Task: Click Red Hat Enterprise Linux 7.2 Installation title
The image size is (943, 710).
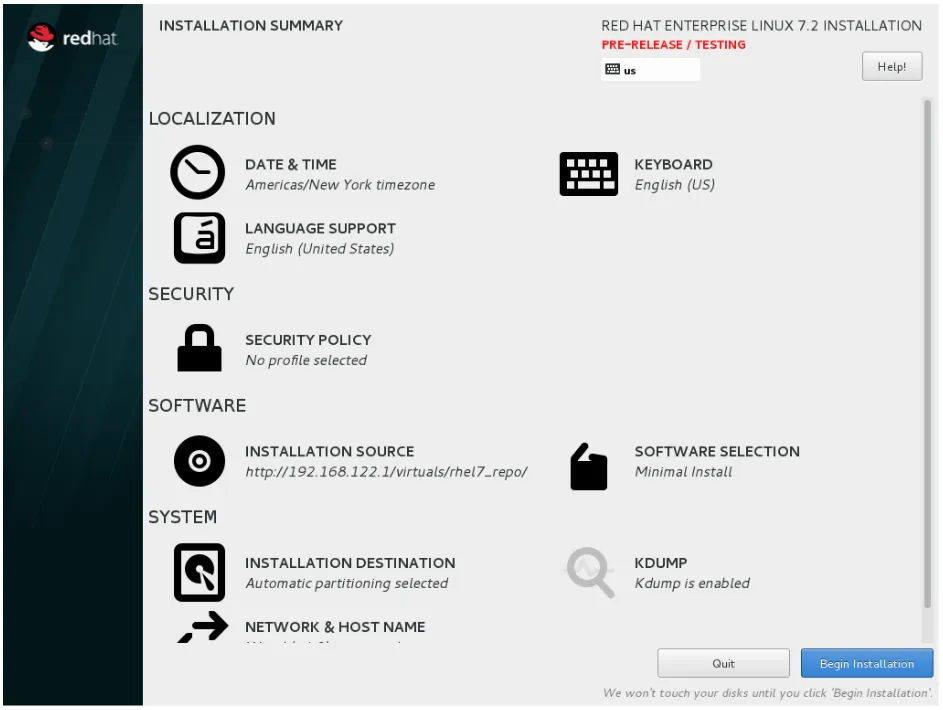Action: point(761,25)
